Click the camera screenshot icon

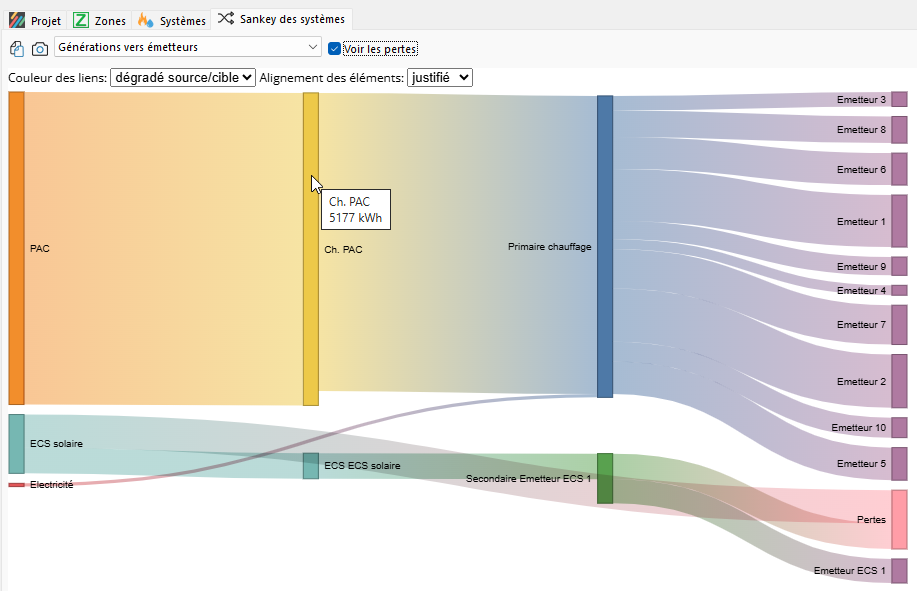tap(40, 48)
